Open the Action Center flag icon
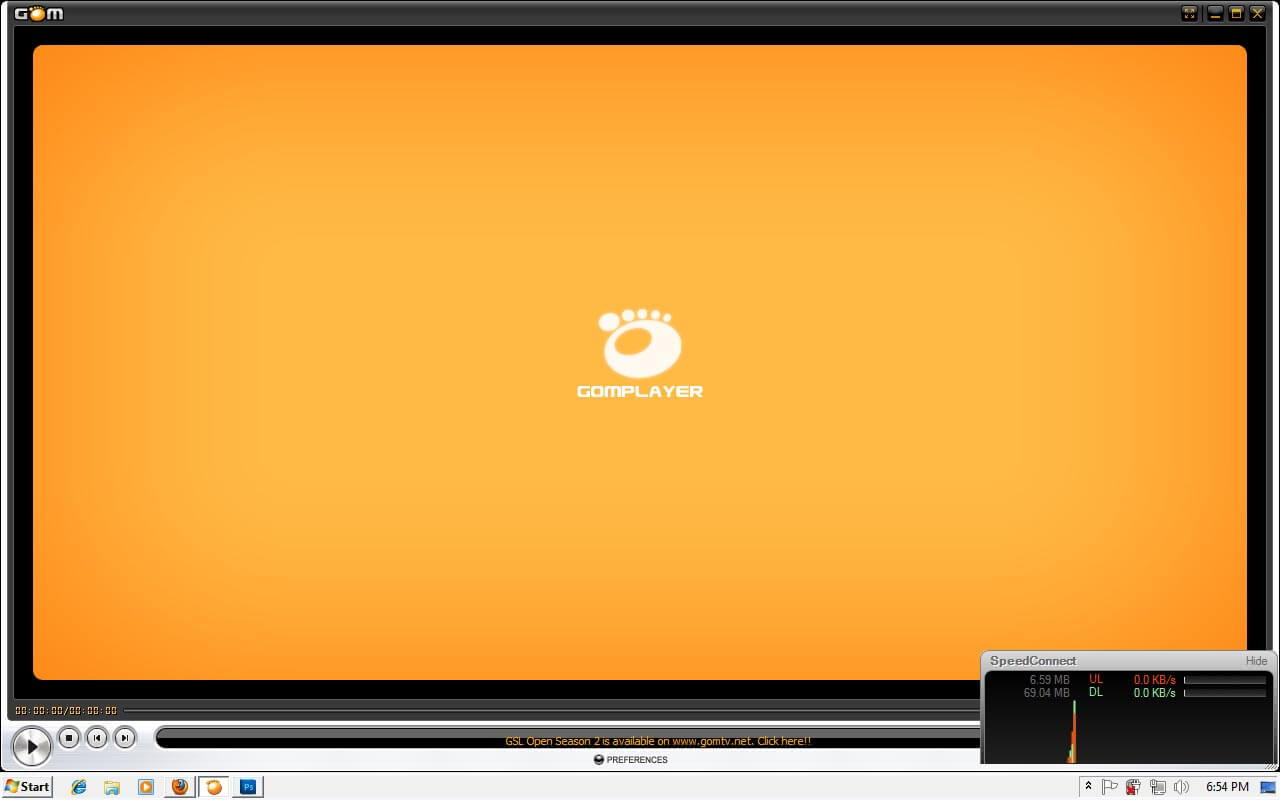1280x800 pixels. [x=1110, y=787]
